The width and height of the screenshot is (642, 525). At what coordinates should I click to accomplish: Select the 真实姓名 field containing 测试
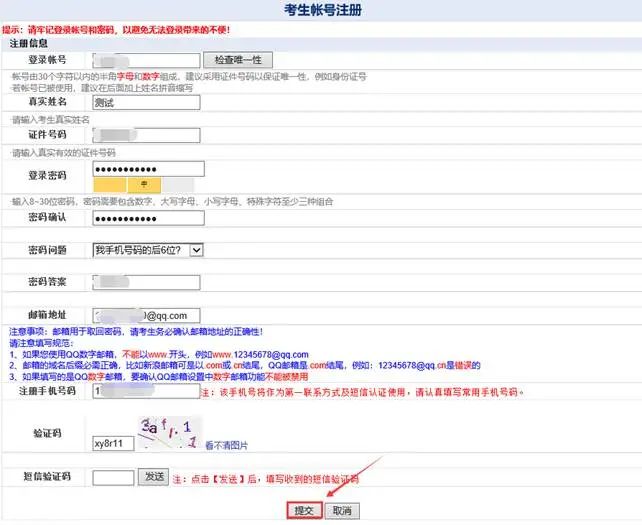146,102
